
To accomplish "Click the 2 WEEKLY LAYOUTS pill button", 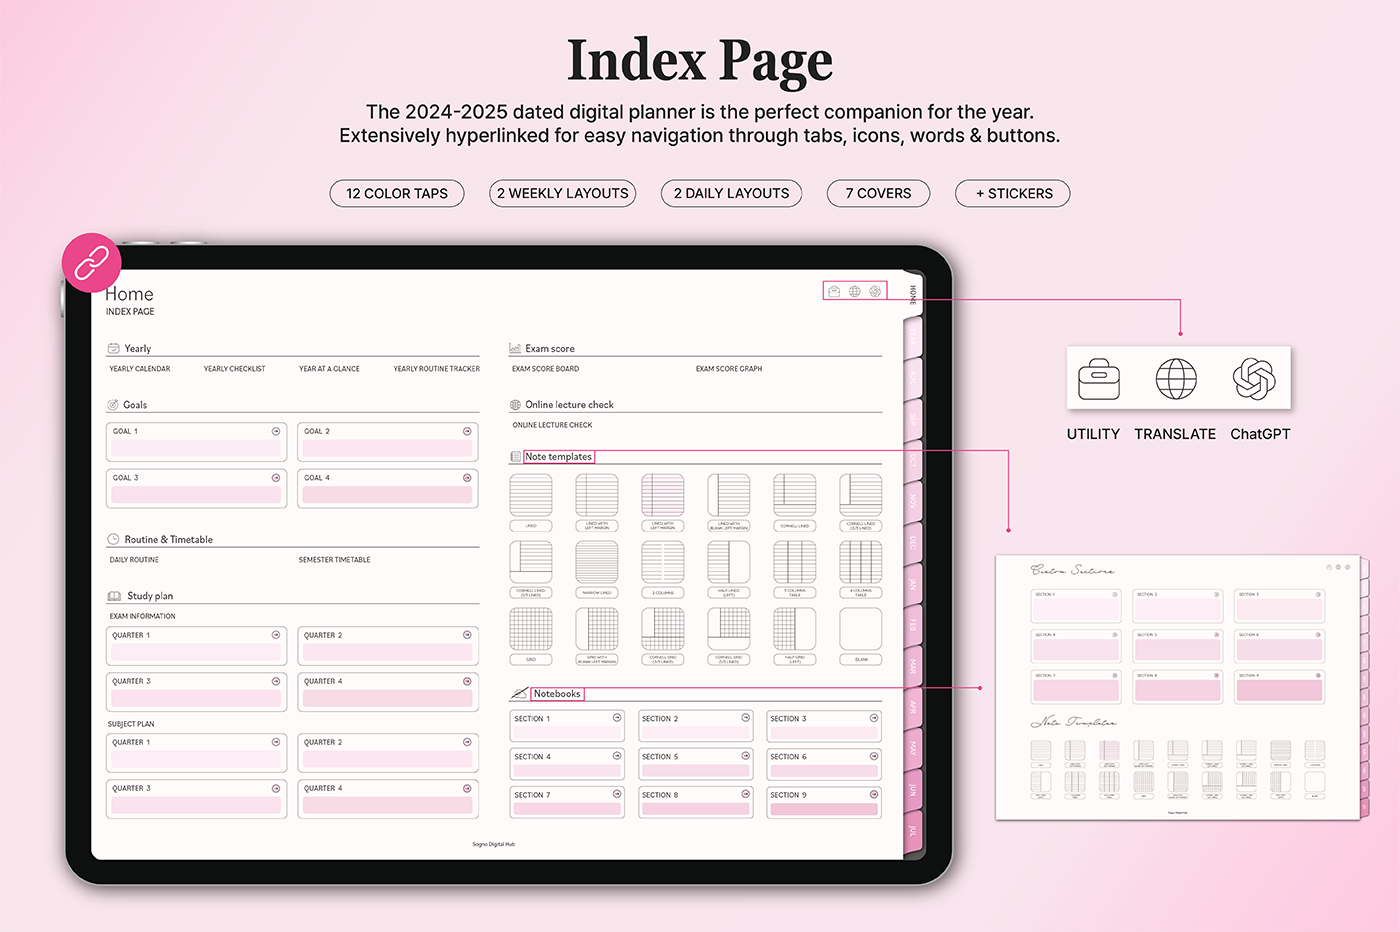I will coord(563,193).
